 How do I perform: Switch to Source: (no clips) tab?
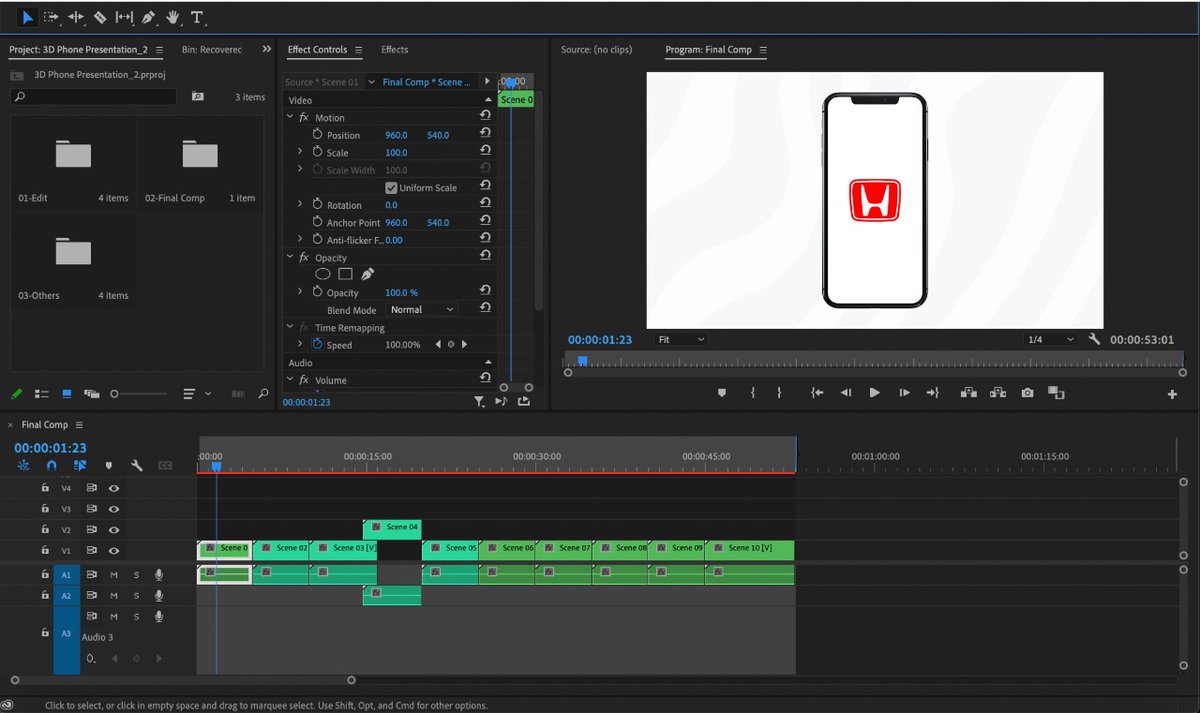tap(598, 49)
